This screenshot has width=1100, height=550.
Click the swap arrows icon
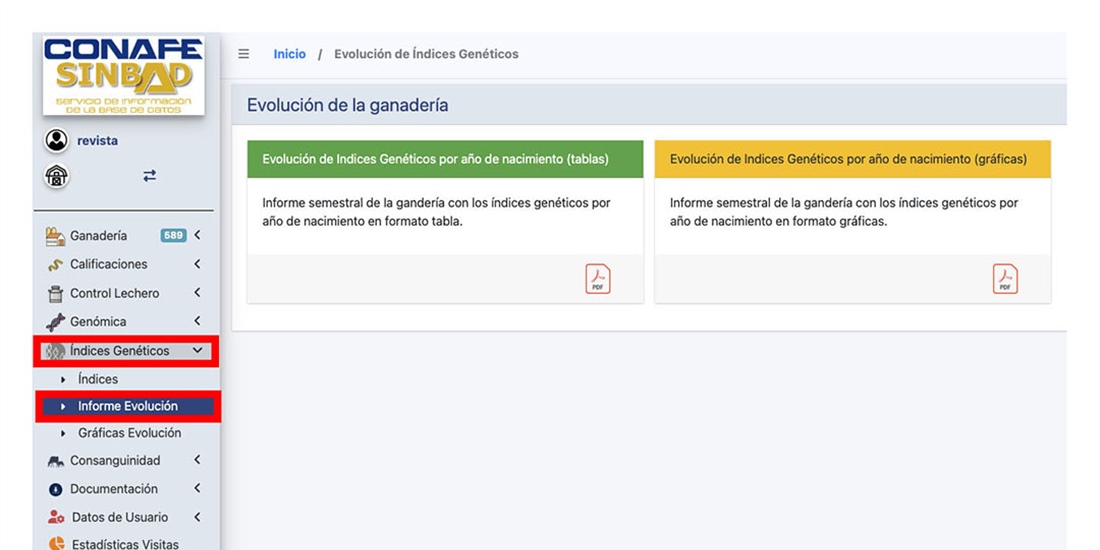tap(149, 176)
